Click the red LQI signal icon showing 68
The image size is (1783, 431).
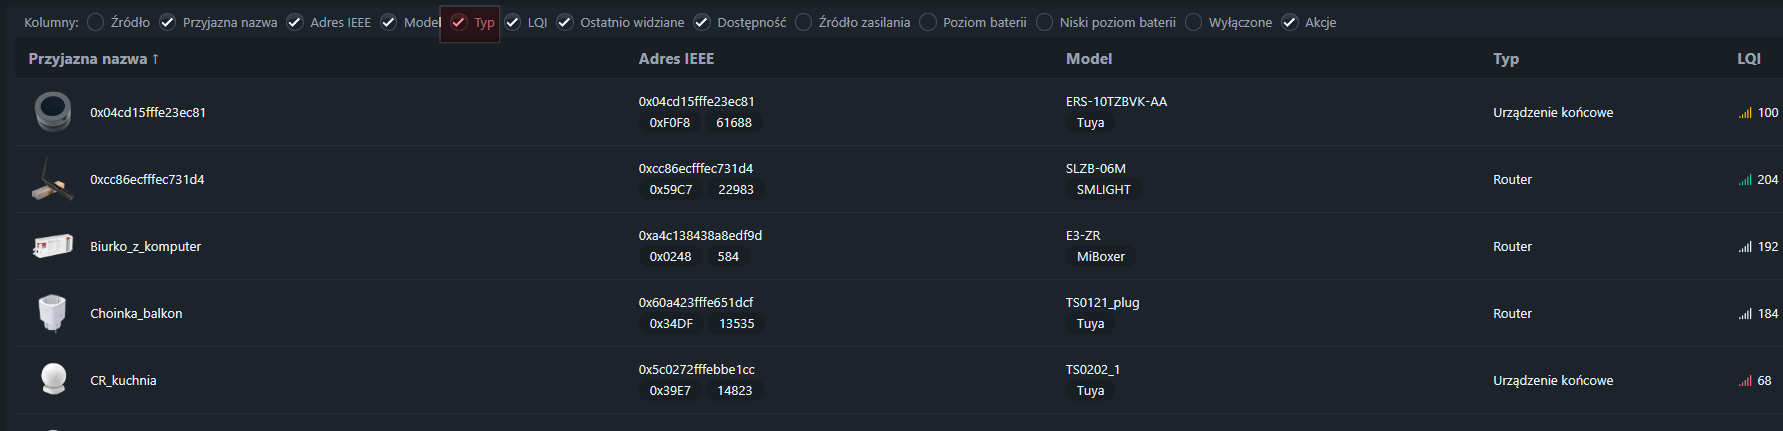click(x=1745, y=381)
